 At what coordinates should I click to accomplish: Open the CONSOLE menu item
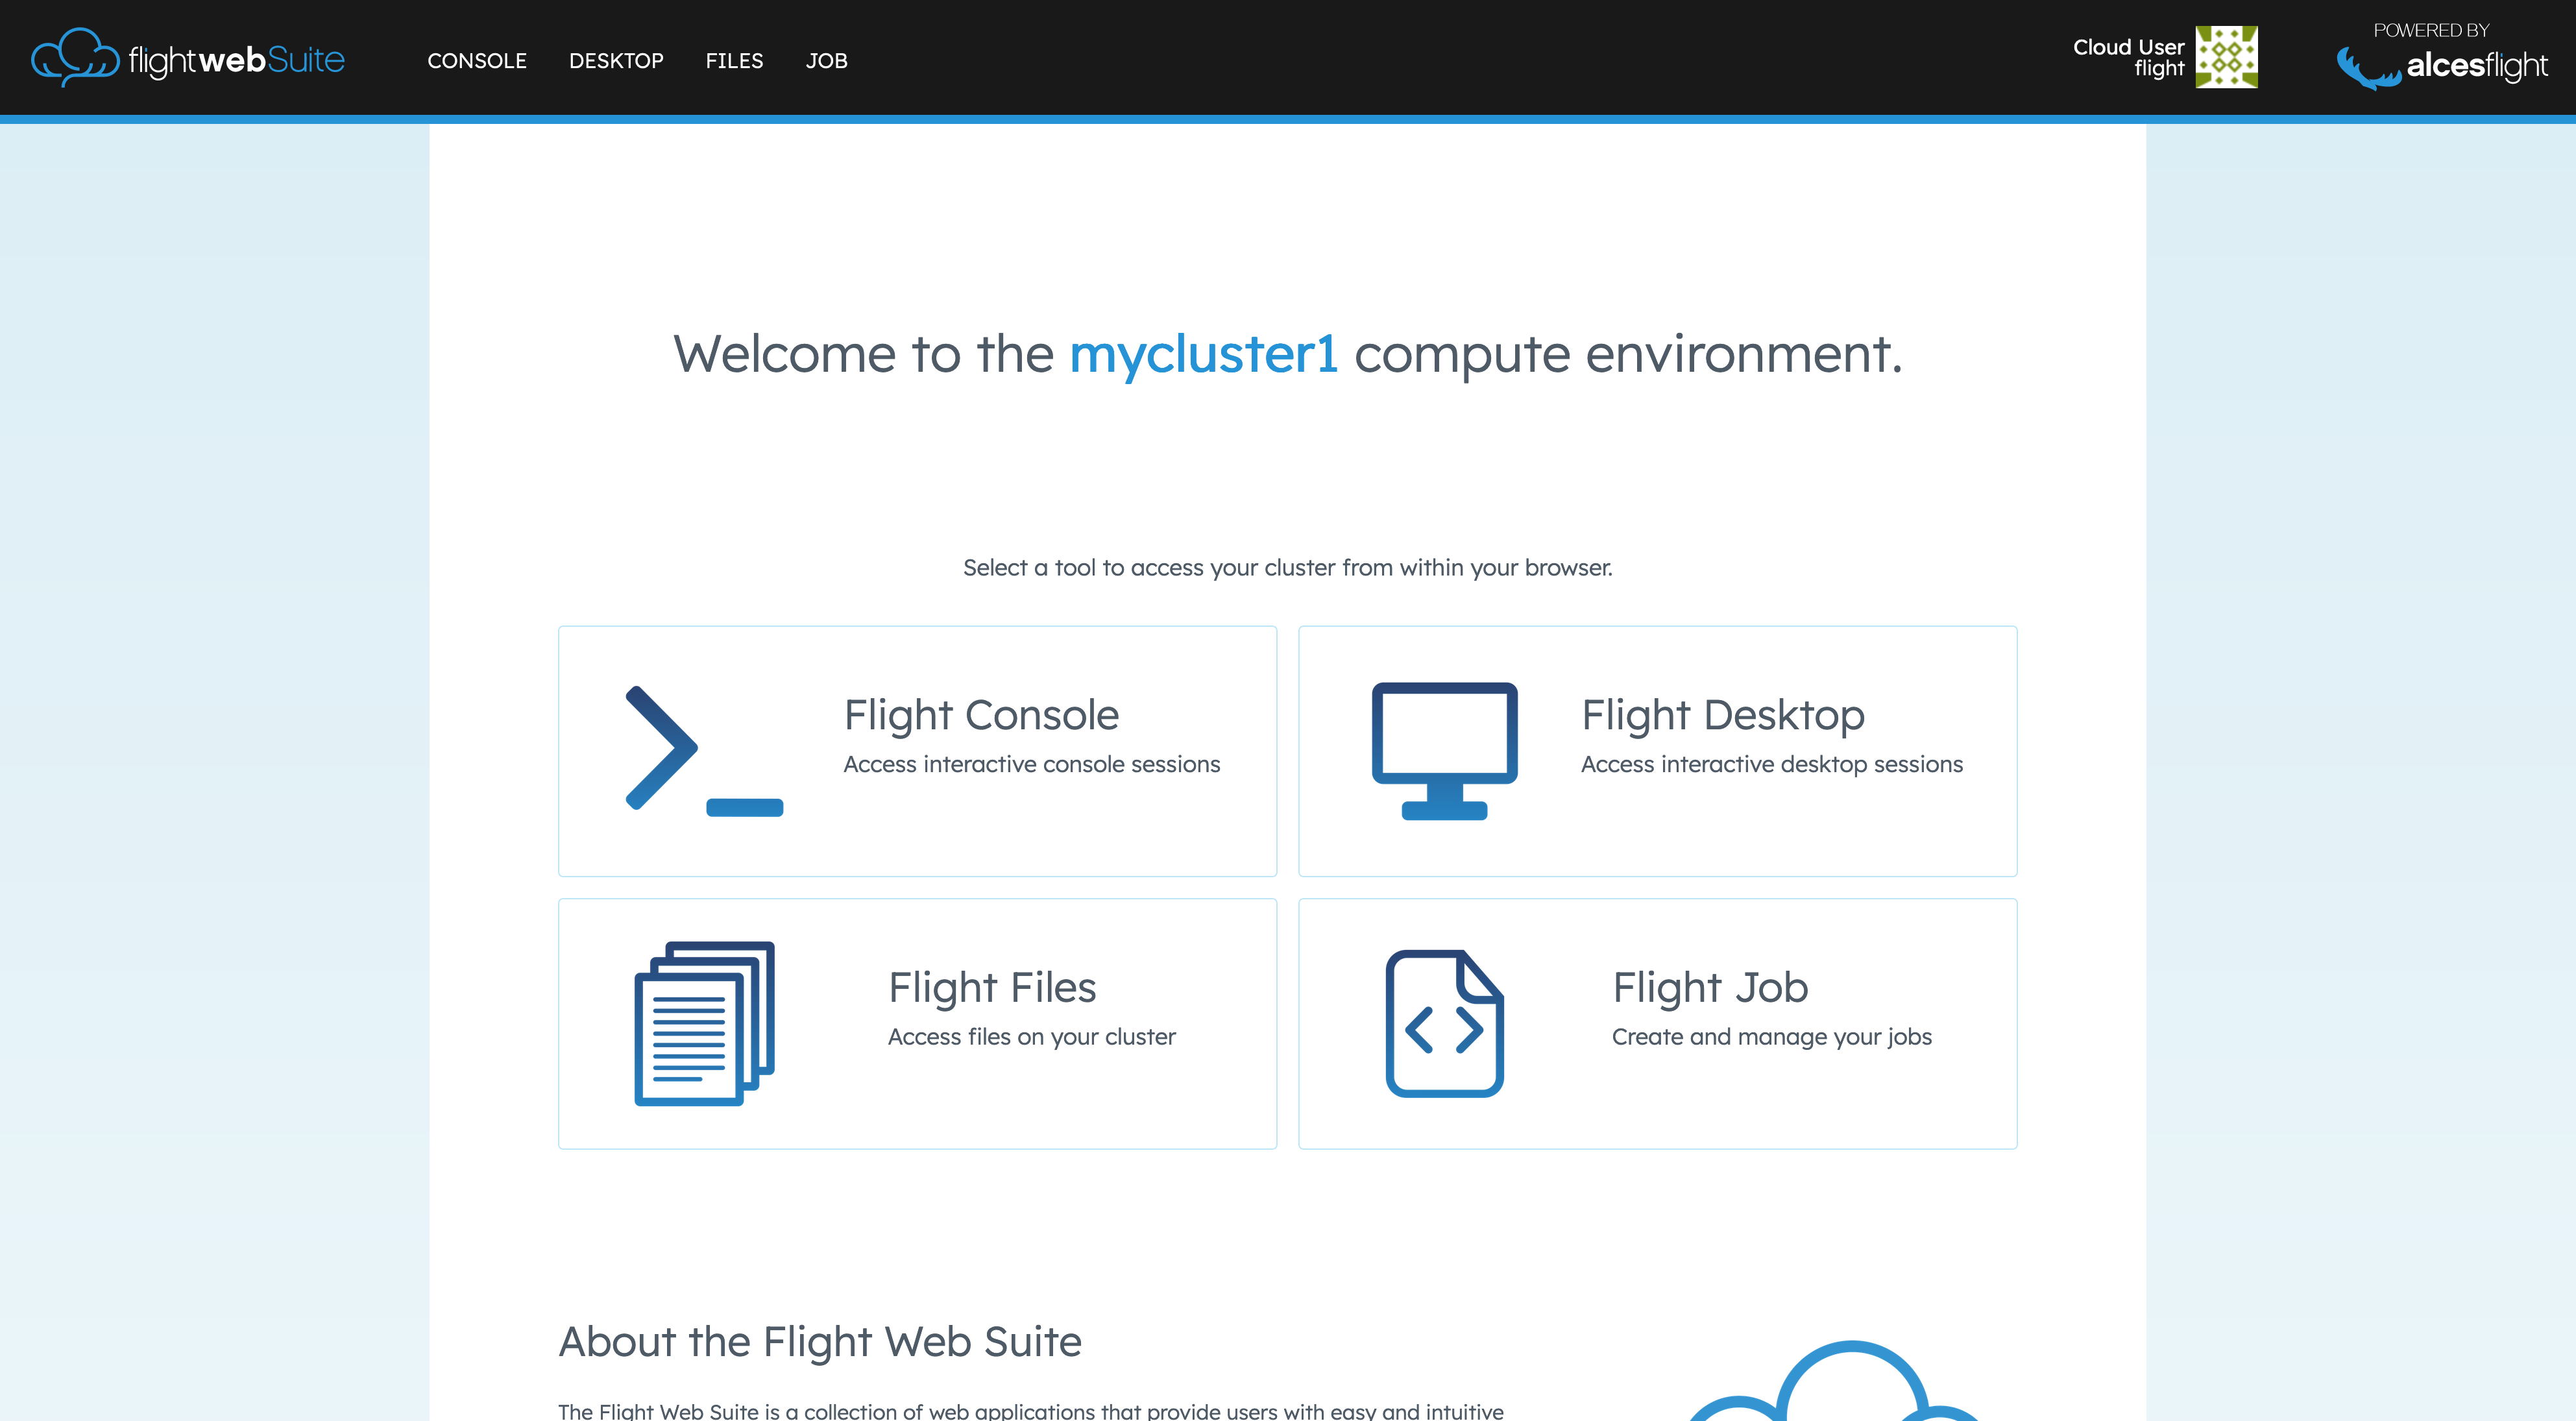pyautogui.click(x=477, y=61)
